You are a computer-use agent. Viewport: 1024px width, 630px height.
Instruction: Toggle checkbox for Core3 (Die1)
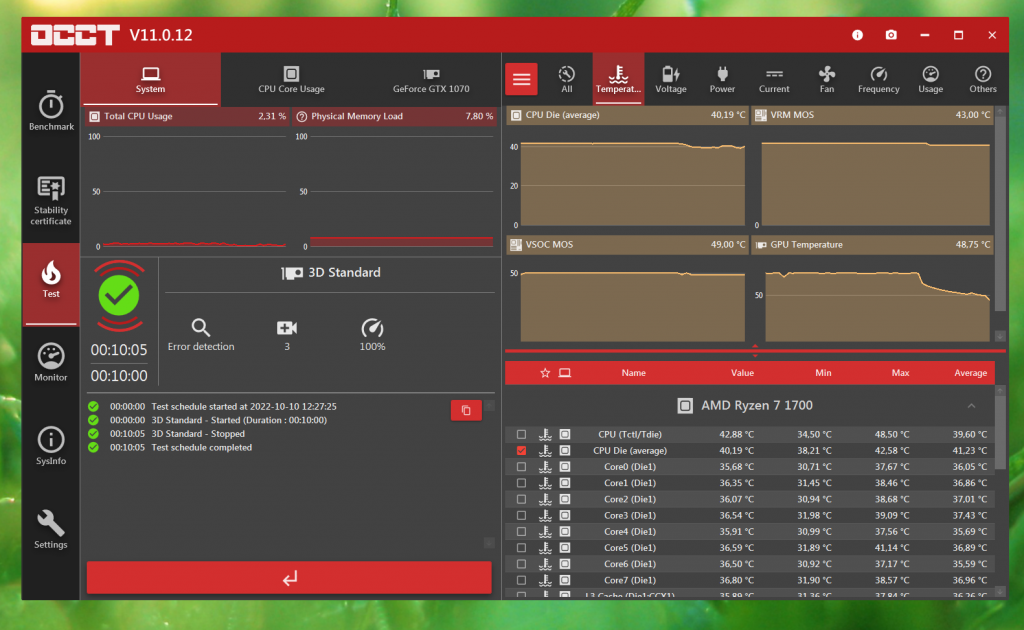coord(521,516)
